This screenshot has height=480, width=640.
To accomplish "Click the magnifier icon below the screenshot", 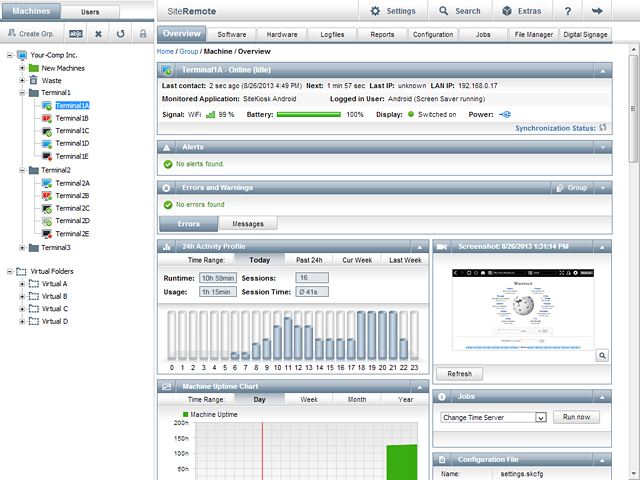I will tap(603, 354).
